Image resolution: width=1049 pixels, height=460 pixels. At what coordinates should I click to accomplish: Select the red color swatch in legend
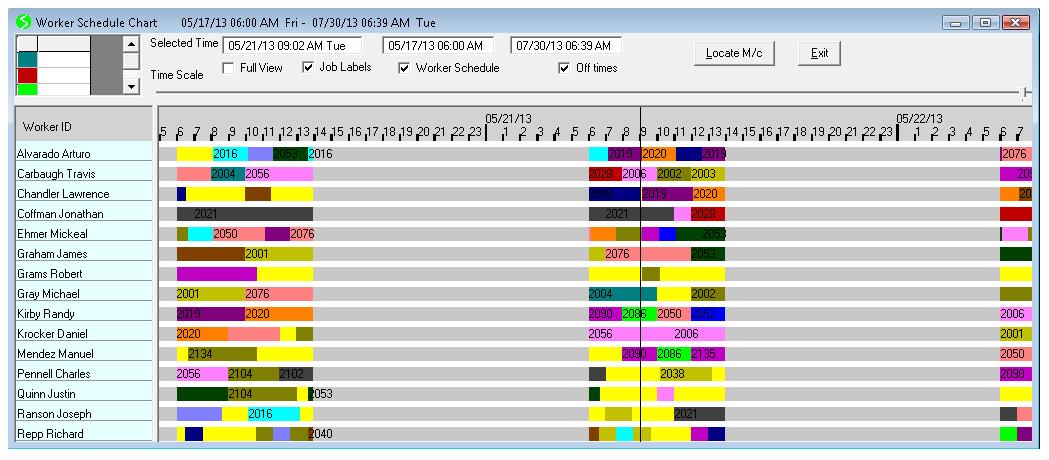point(28,75)
